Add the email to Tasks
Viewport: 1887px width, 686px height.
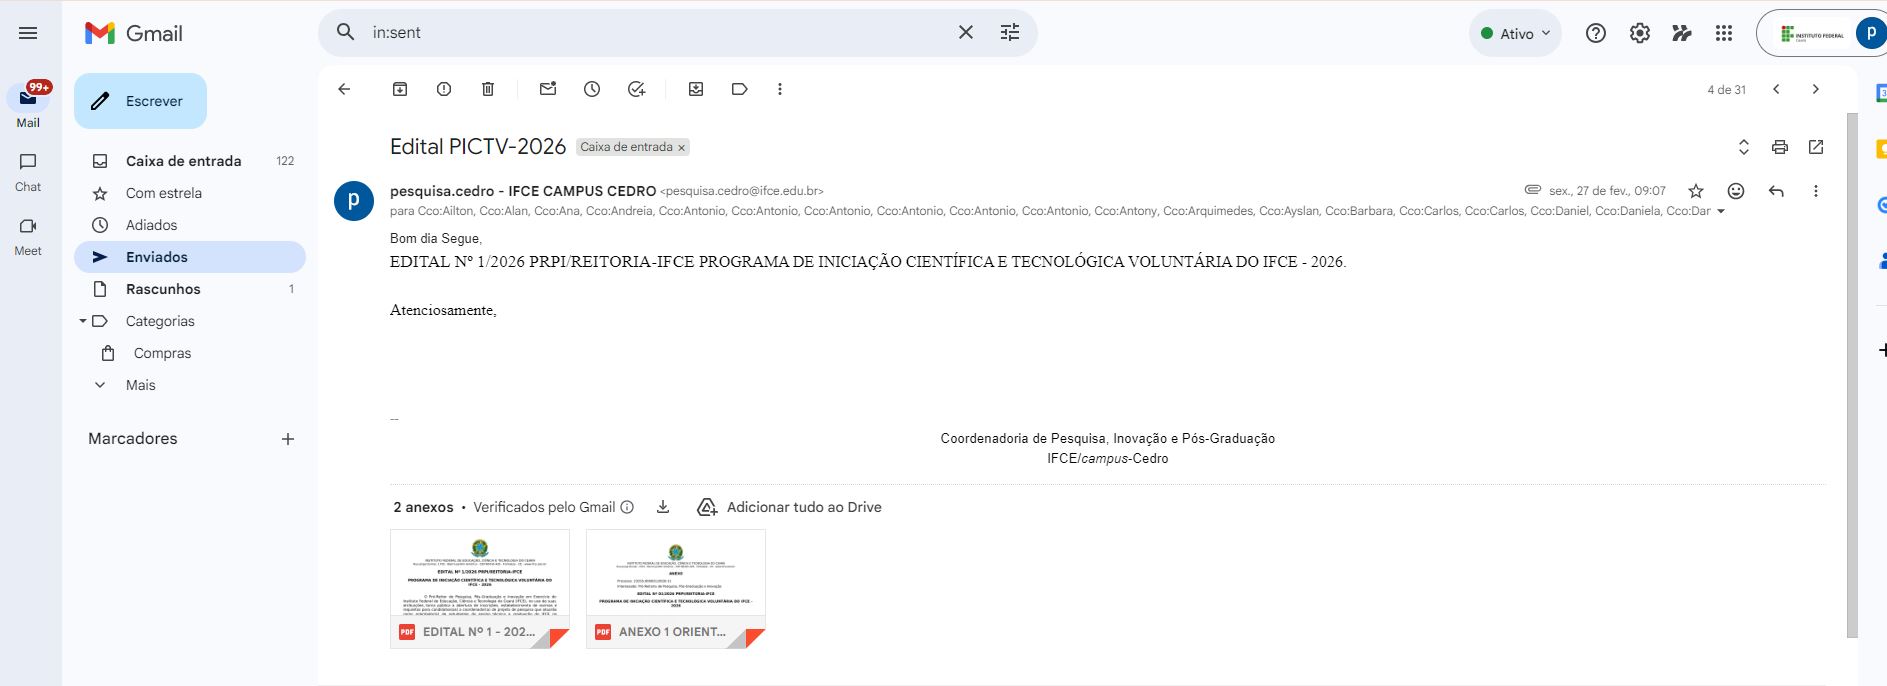pos(636,89)
